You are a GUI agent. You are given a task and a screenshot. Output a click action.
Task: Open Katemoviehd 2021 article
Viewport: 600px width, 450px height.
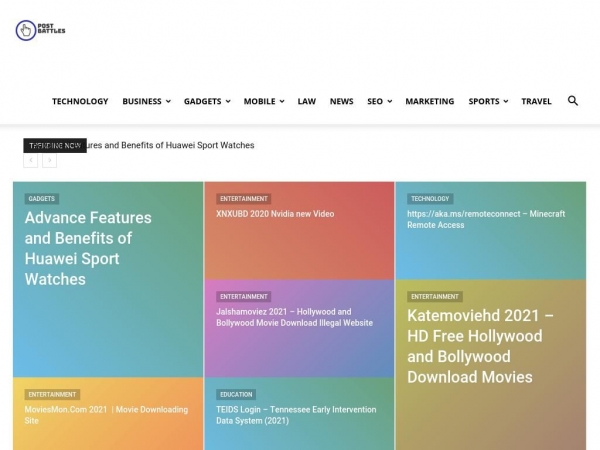[x=480, y=346]
